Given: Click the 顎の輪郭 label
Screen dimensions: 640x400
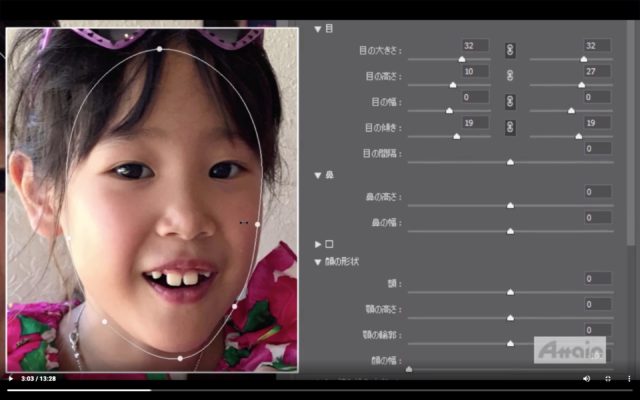Looking at the screenshot, I should tap(382, 336).
